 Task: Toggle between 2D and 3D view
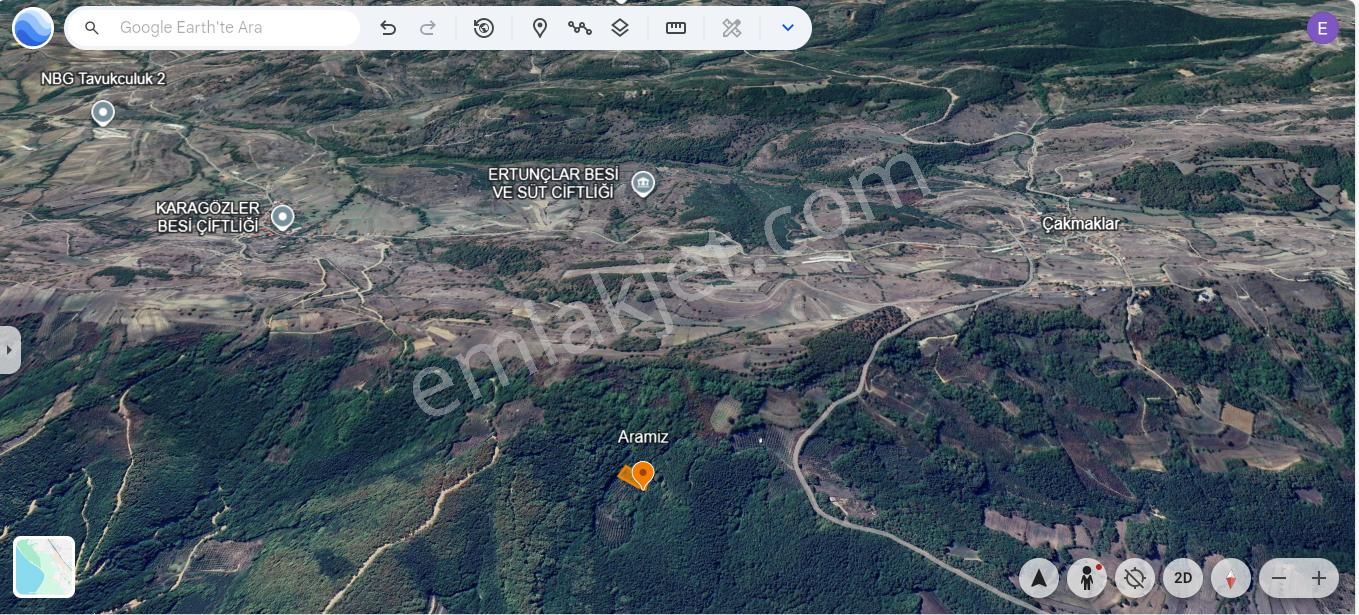1183,578
